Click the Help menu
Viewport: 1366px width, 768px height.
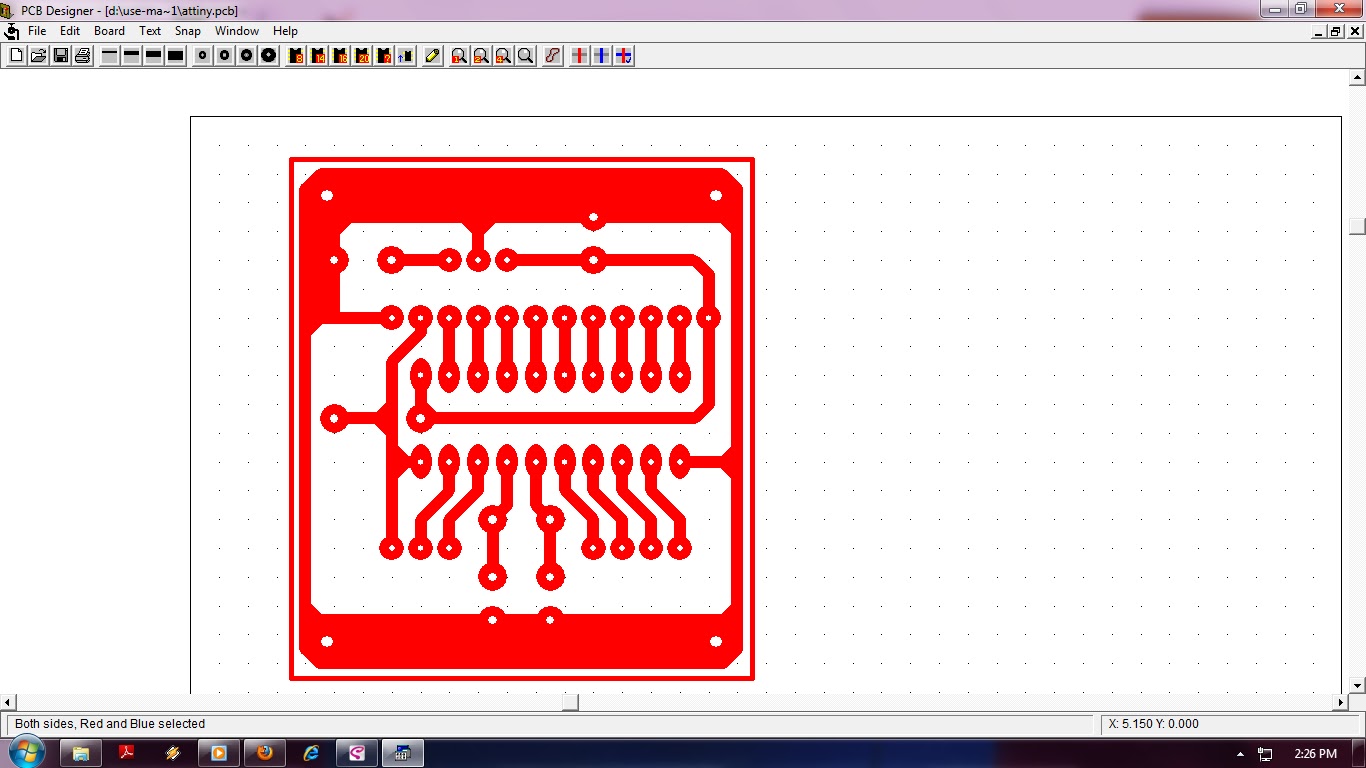click(285, 31)
